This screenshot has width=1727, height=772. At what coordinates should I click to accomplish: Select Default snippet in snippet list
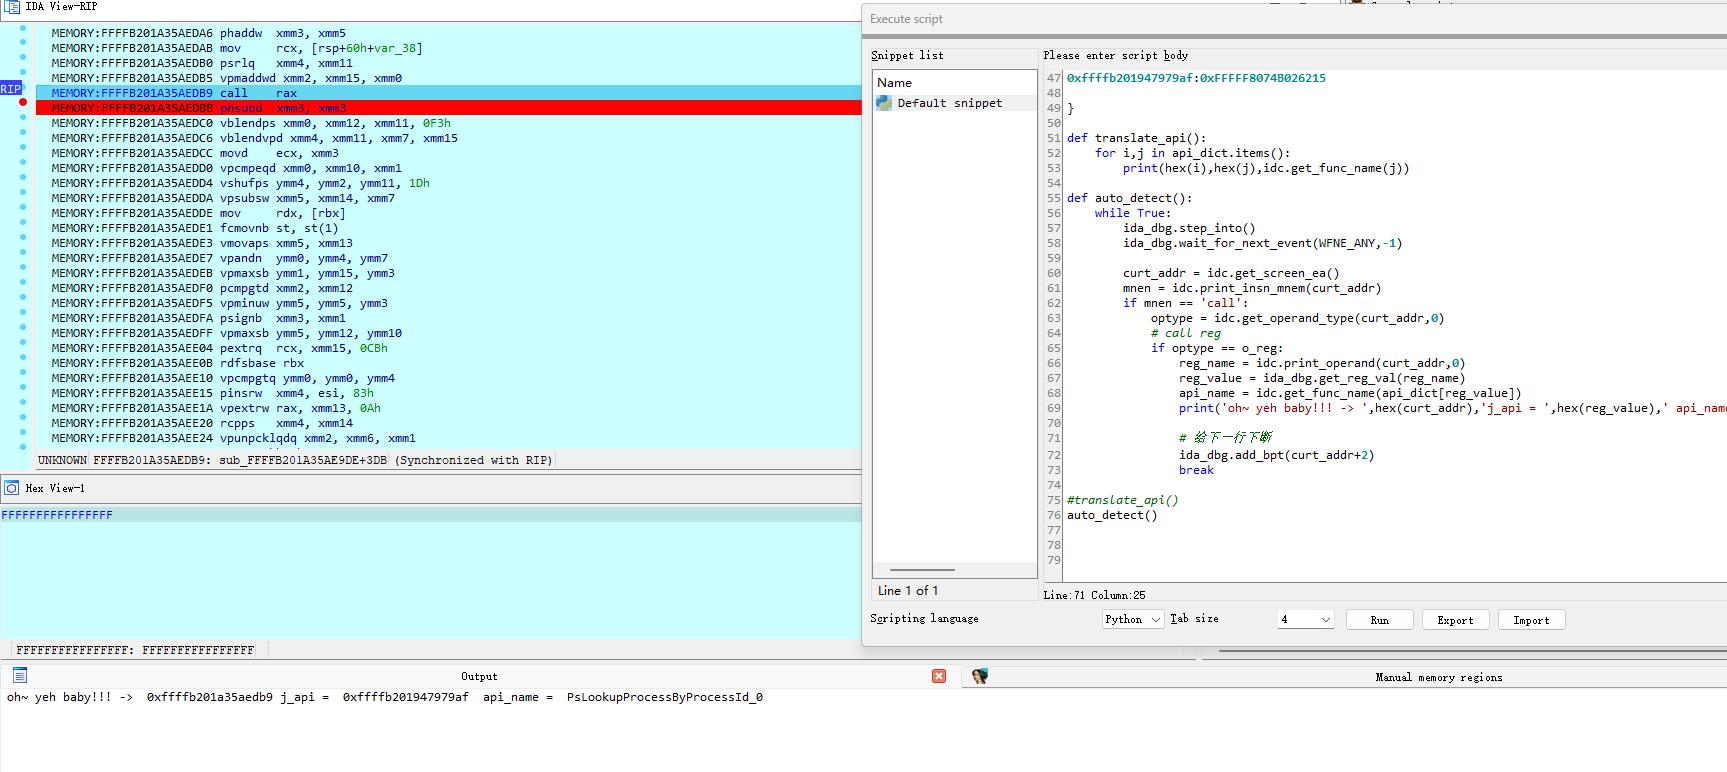949,103
